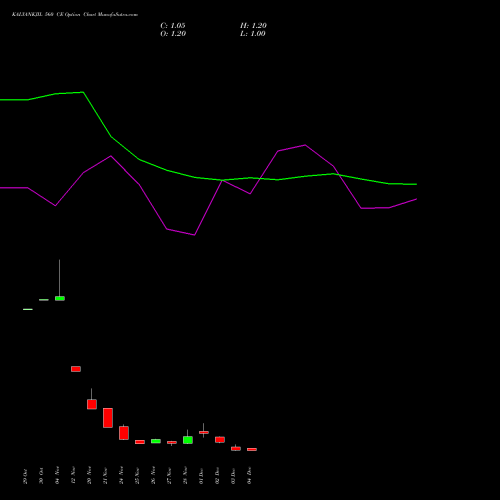This screenshot has width=500, height=500.
Task: Select the thin red candle for 27 Nov
Action: [172, 443]
